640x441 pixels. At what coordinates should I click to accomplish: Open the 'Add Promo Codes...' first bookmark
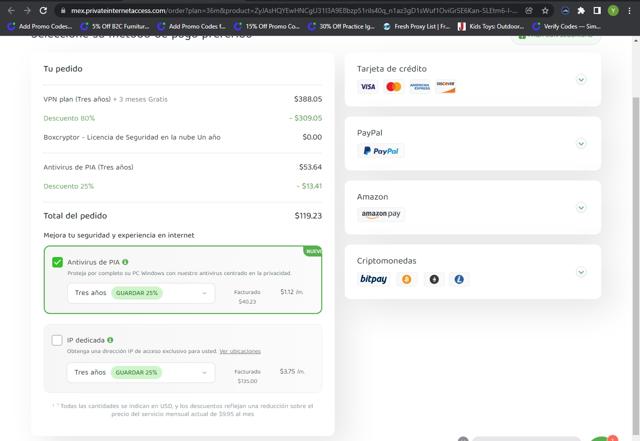point(40,27)
